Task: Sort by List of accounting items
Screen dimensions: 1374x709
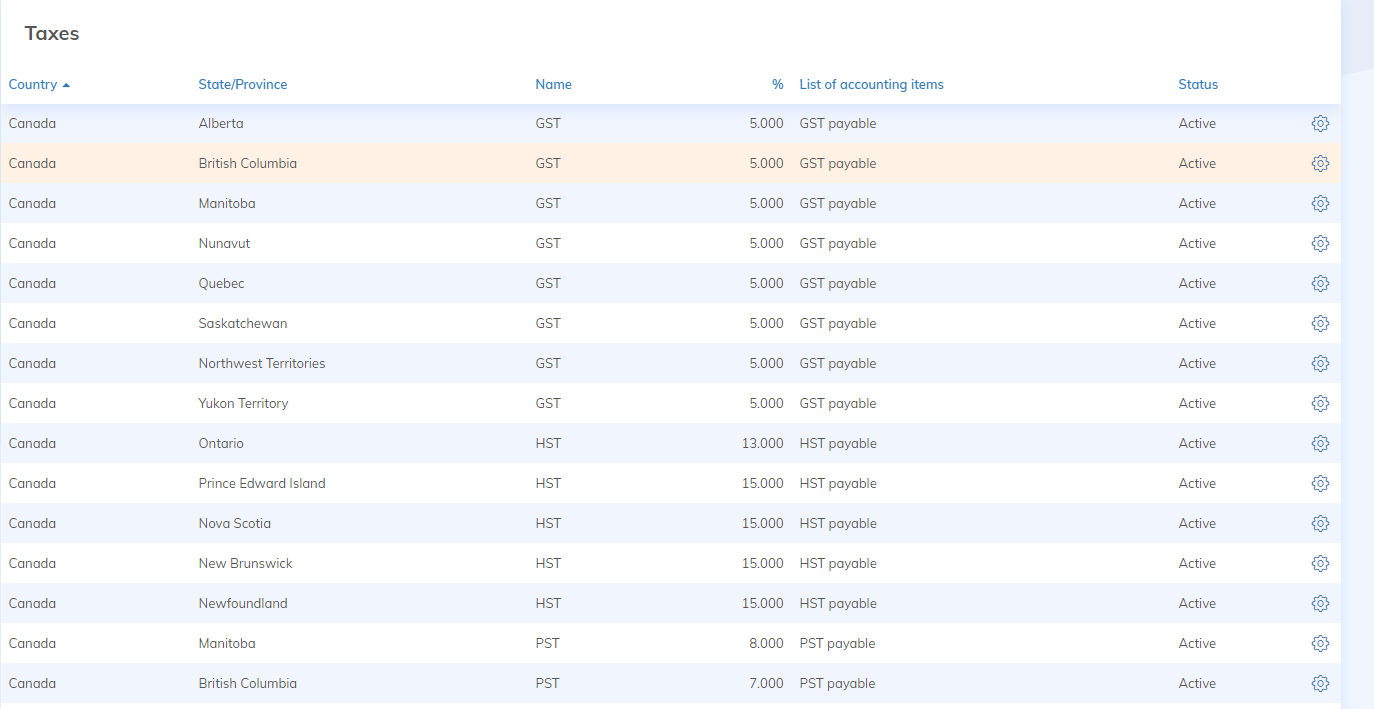Action: [x=871, y=85]
